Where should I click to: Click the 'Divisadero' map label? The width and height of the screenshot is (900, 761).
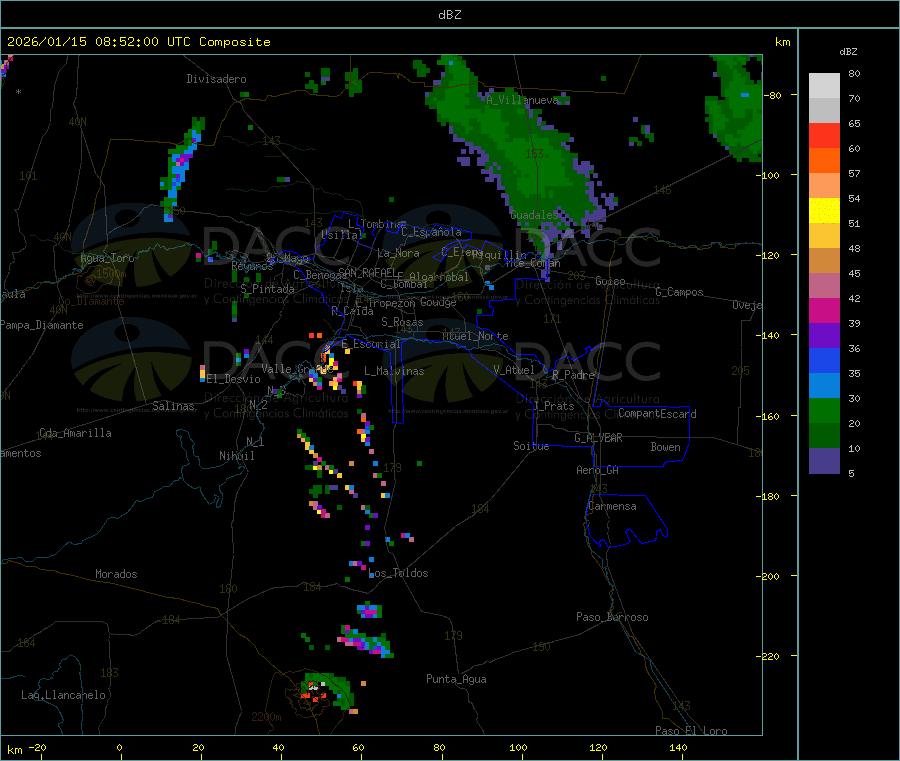click(x=216, y=79)
